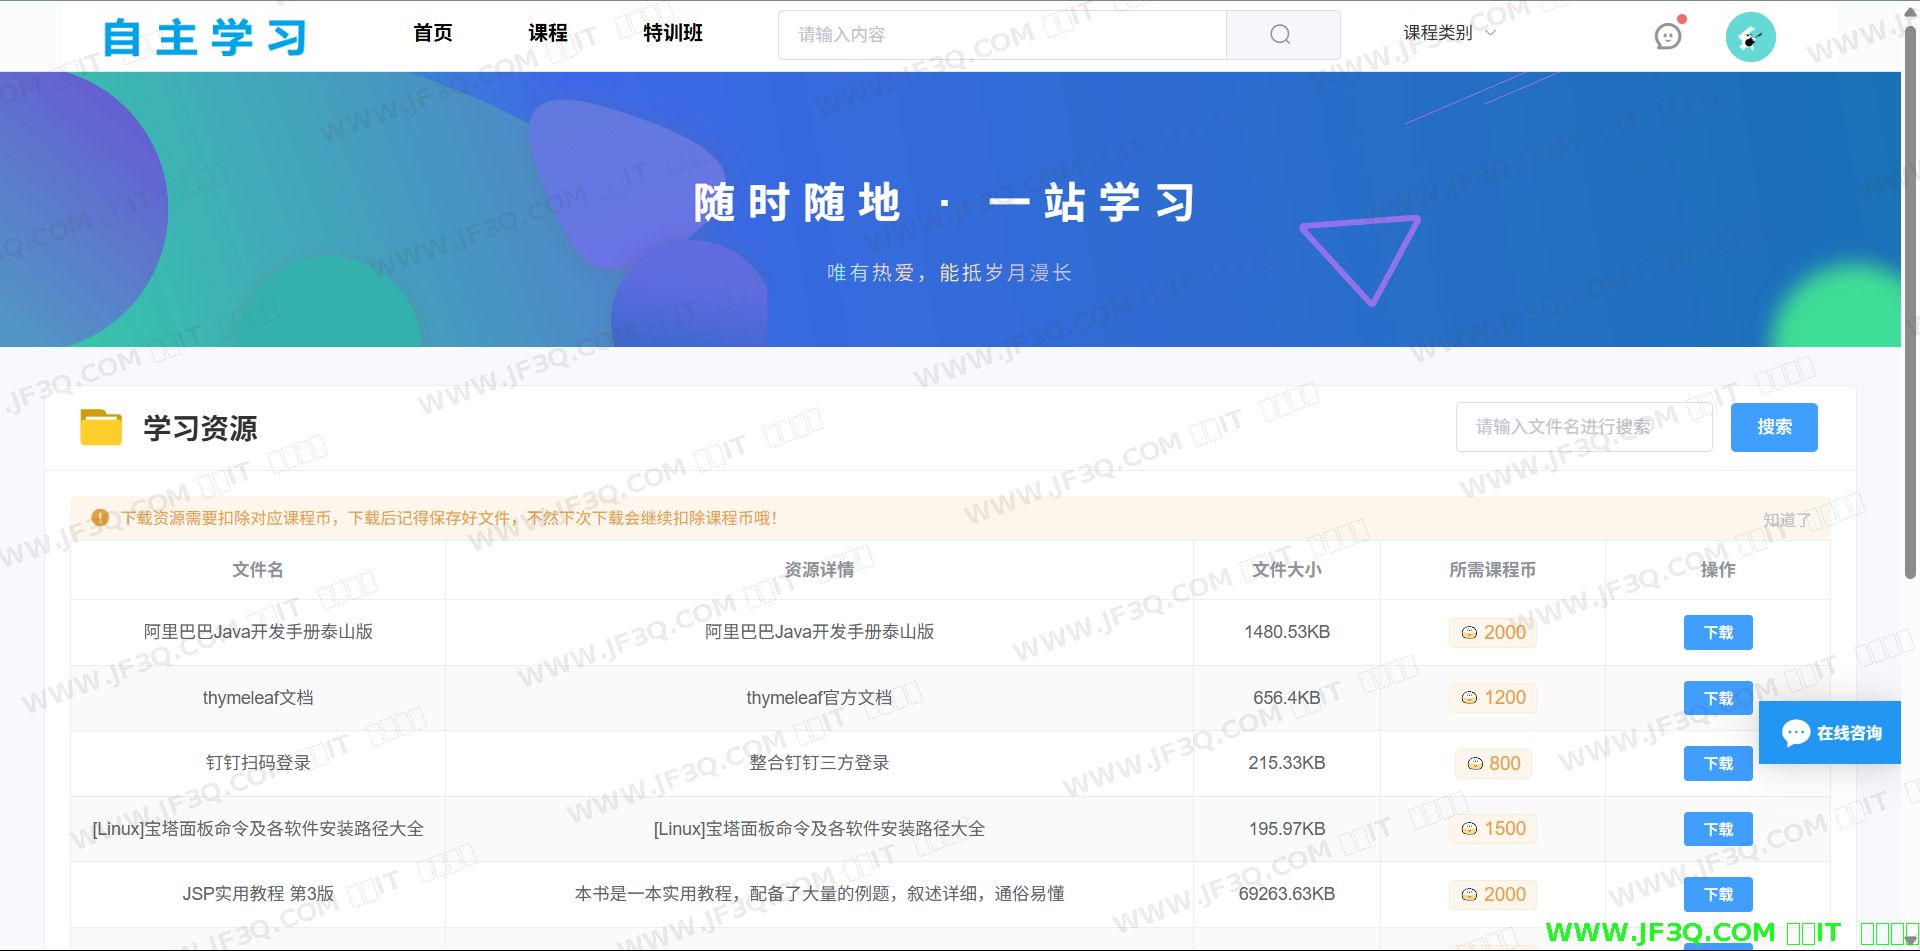Screen dimensions: 1920x951
Task: Click the 自主学习 site logo
Action: pos(205,38)
